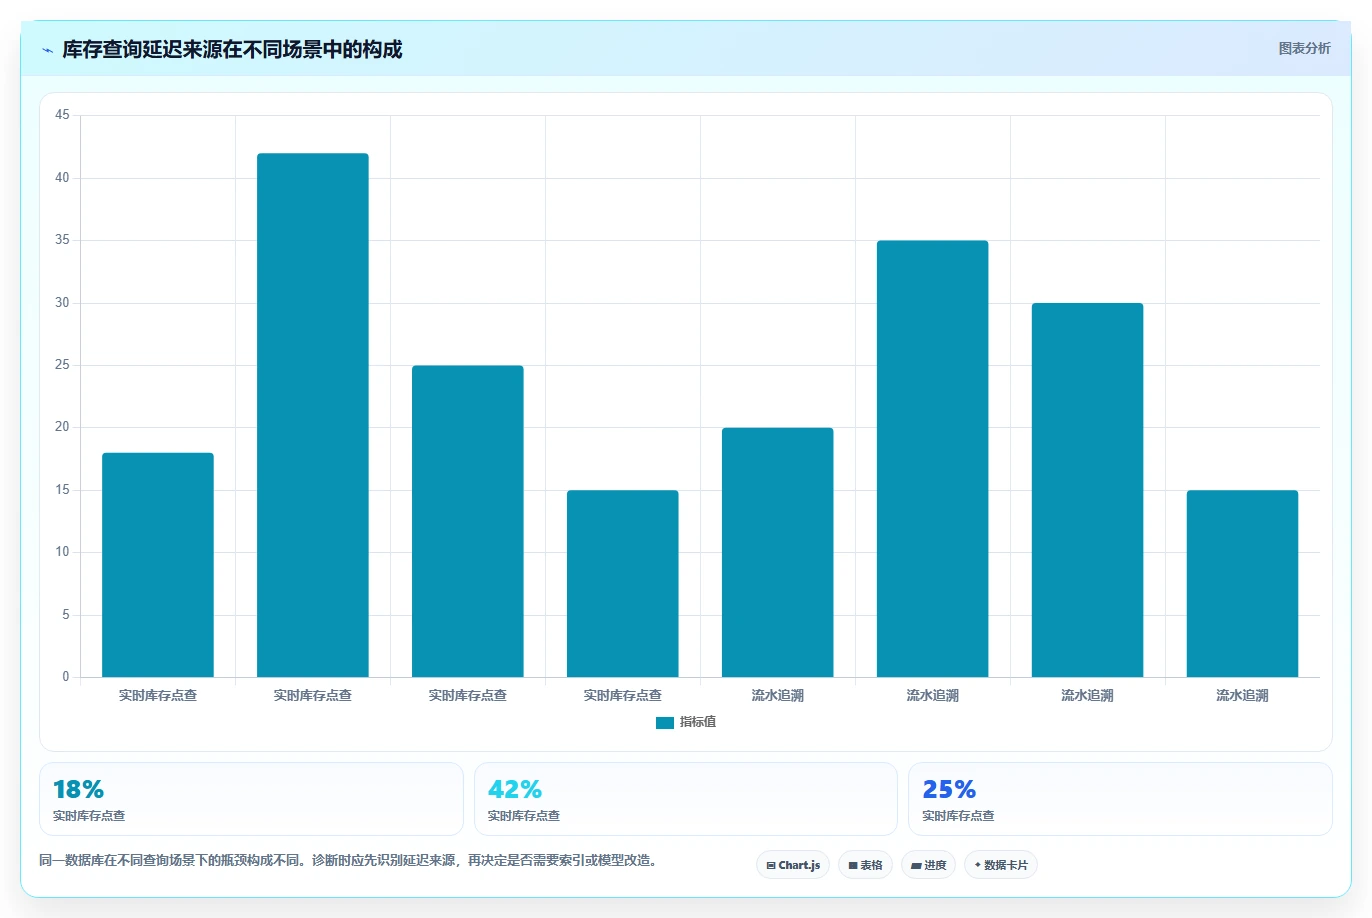This screenshot has height=918, width=1372.
Task: Select the 实时库存点查 bar reaching 18
Action: point(158,565)
